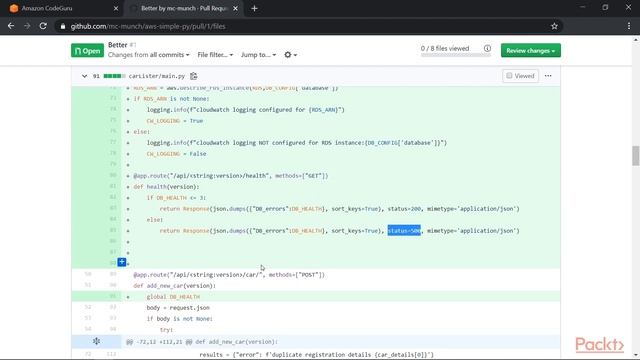Open a new browser tab
Image resolution: width=640 pixels, height=360 pixels.
(x=254, y=8)
